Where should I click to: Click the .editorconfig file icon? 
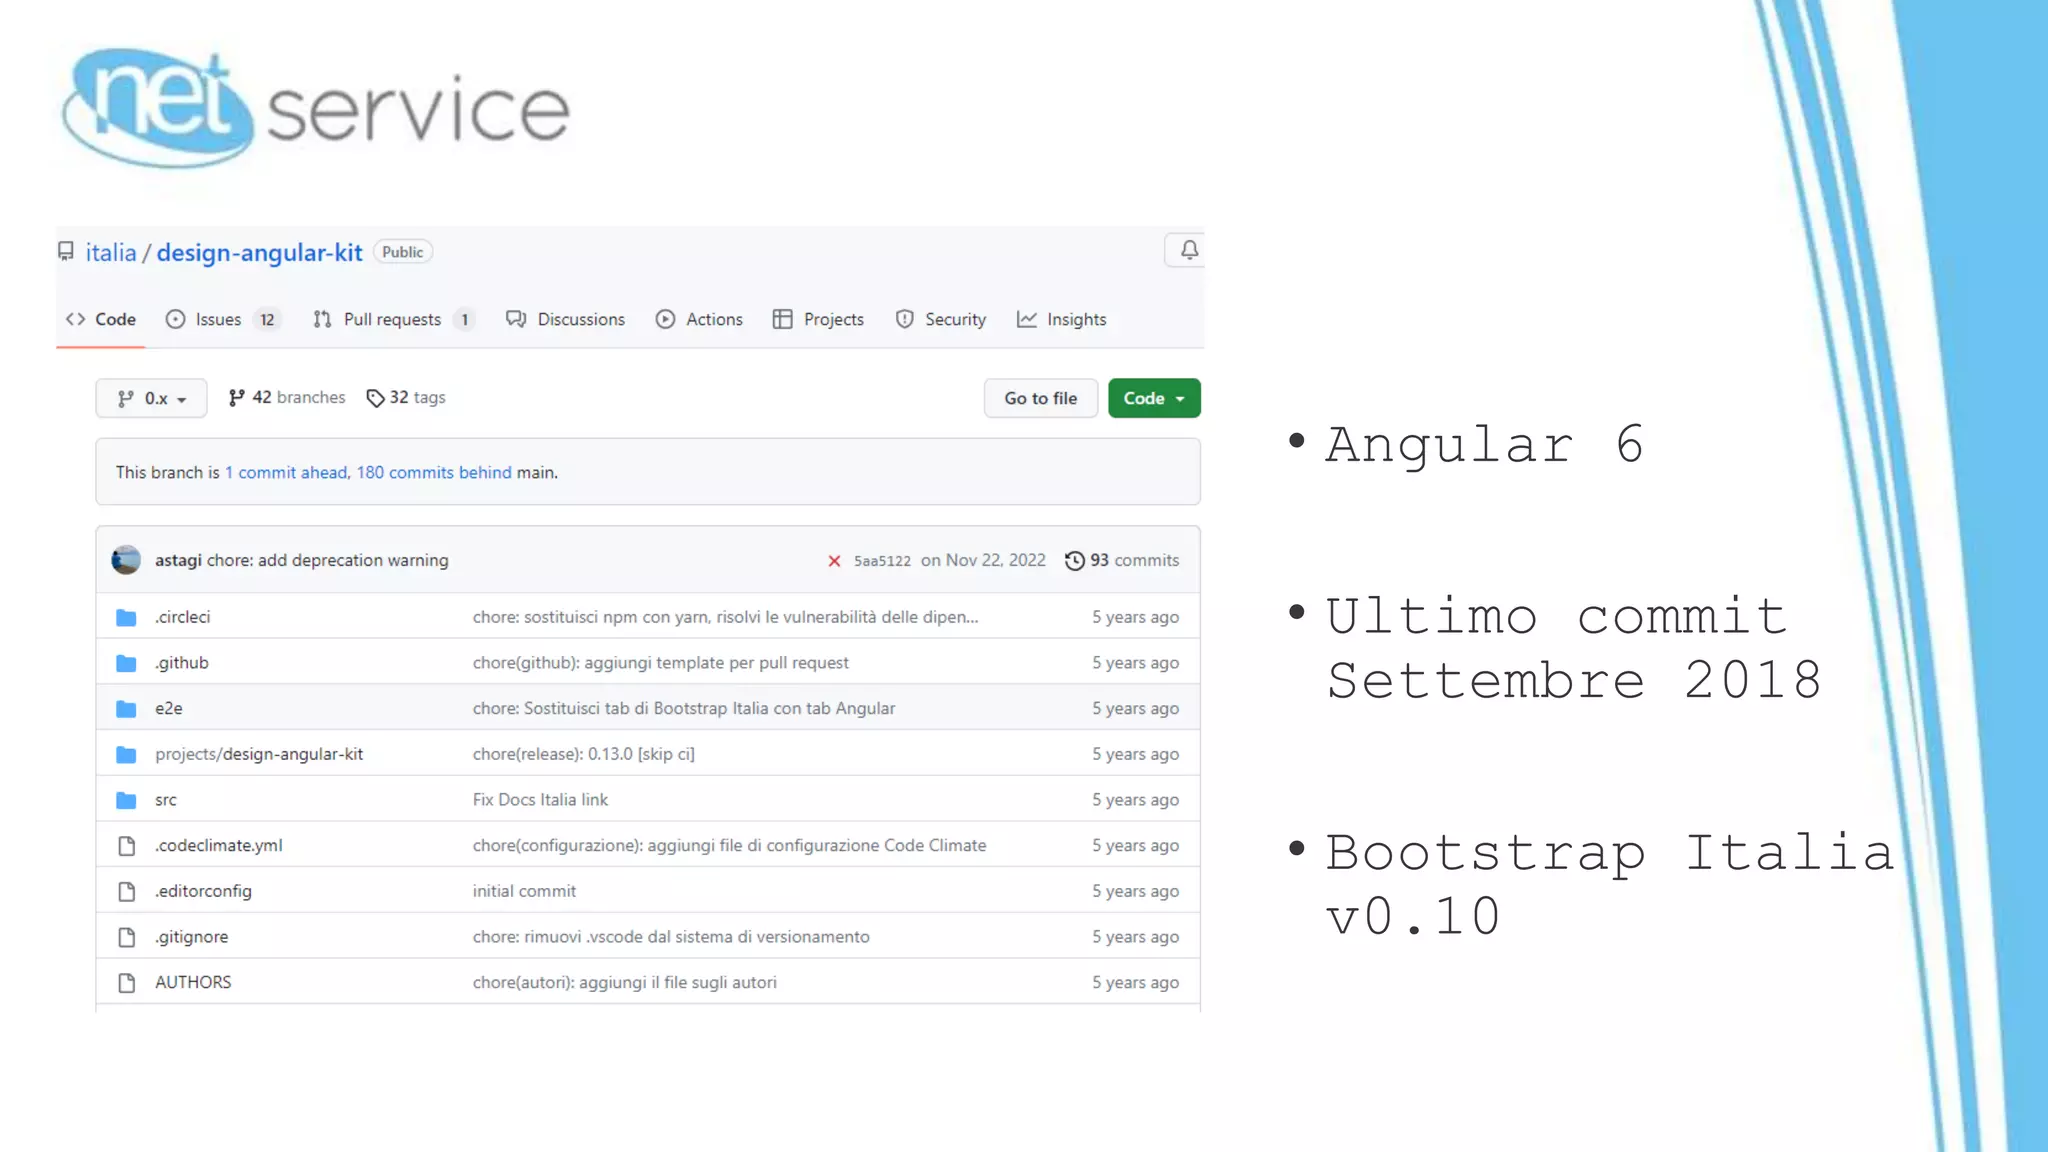point(127,891)
